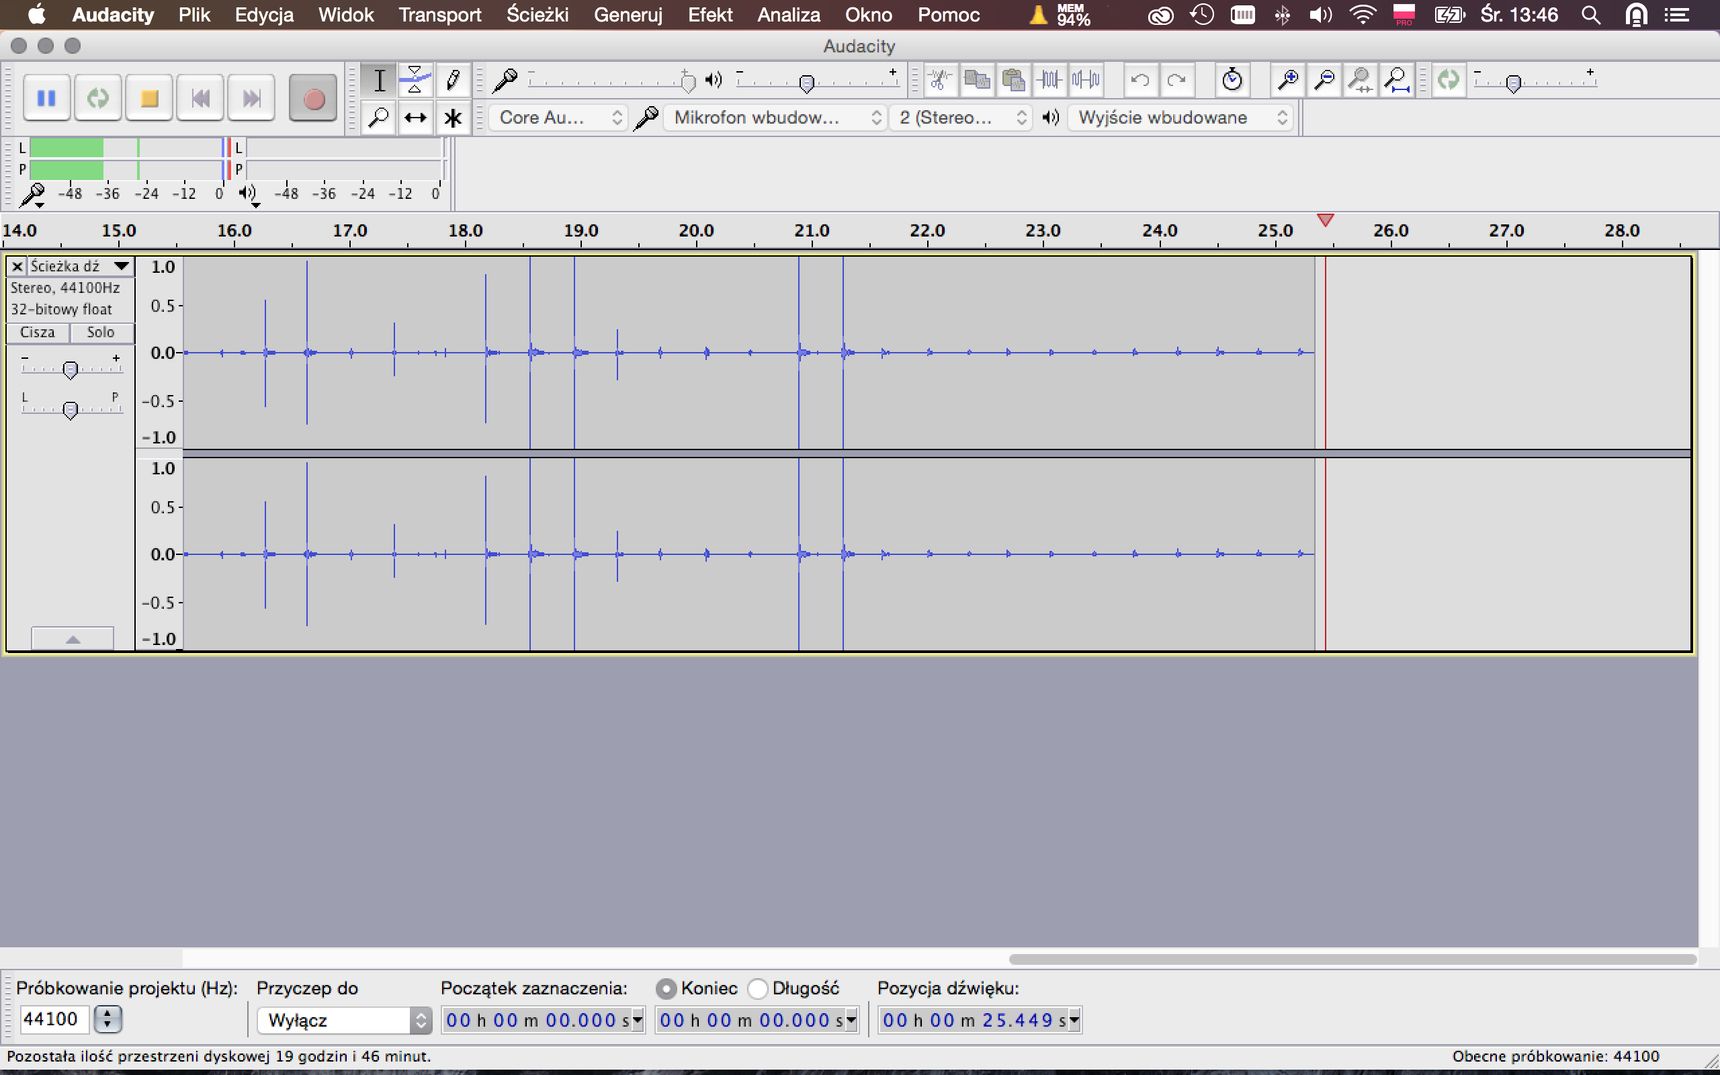Click the Cut scissors icon
This screenshot has width=1720, height=1075.
click(x=940, y=80)
